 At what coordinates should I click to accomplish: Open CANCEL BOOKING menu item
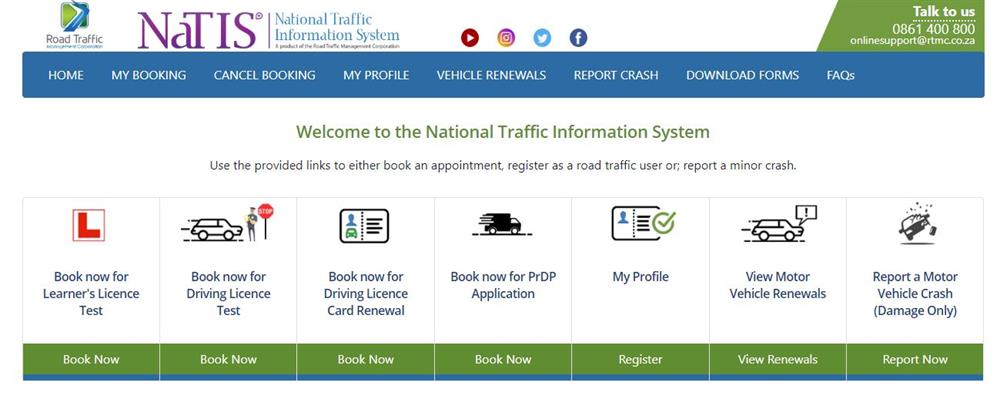click(x=265, y=75)
